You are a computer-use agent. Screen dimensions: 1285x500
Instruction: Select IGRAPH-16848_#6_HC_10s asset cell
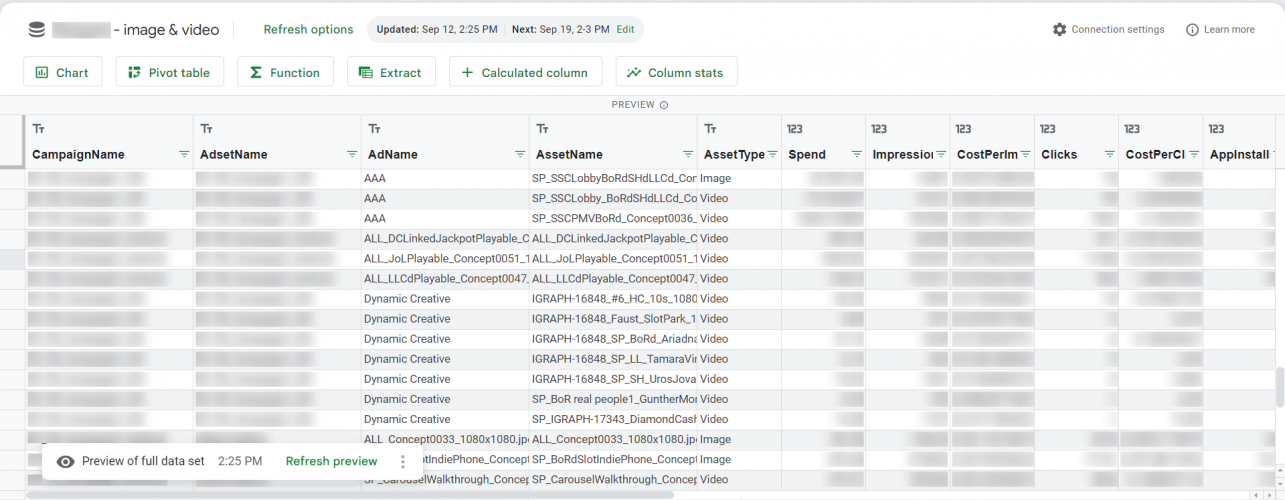[x=613, y=299]
